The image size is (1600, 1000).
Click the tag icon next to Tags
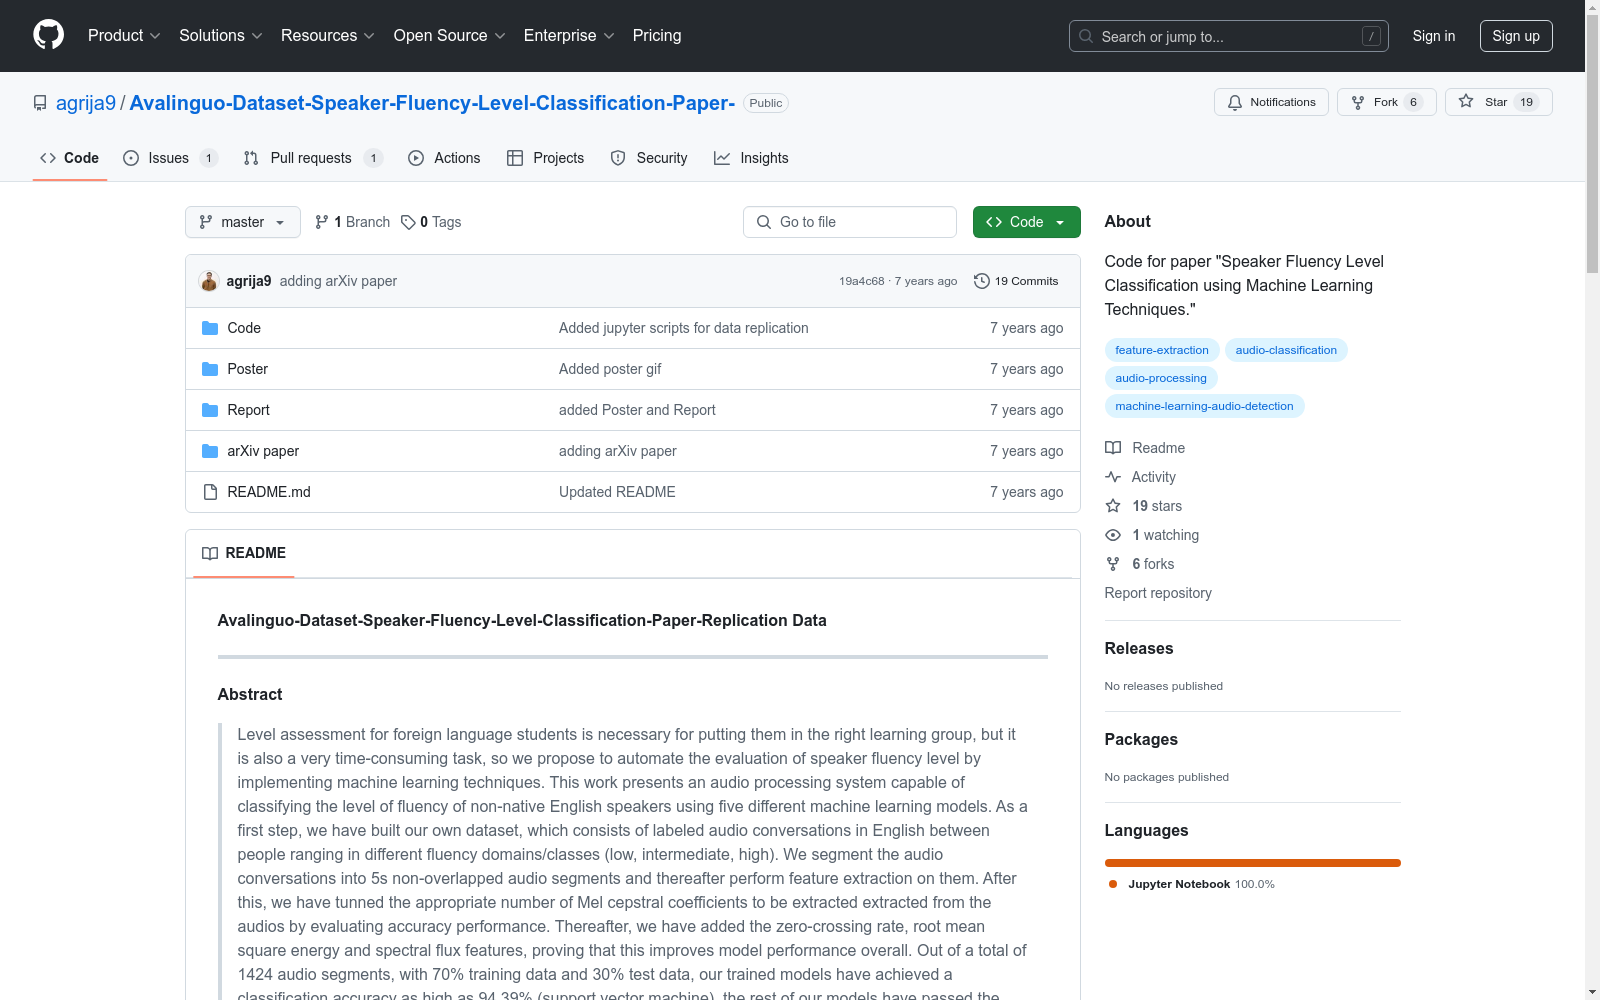(x=408, y=222)
